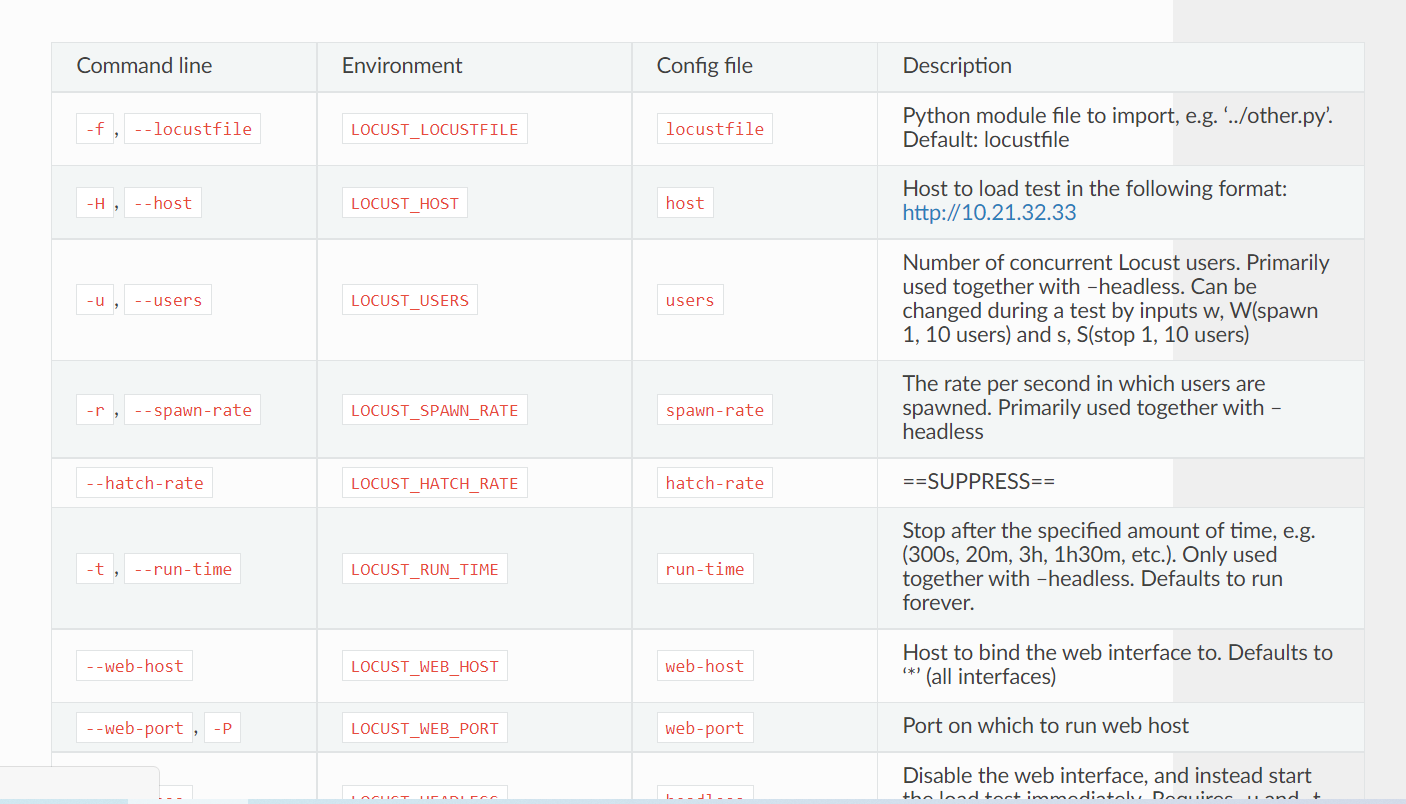Click the --users command option

(167, 299)
